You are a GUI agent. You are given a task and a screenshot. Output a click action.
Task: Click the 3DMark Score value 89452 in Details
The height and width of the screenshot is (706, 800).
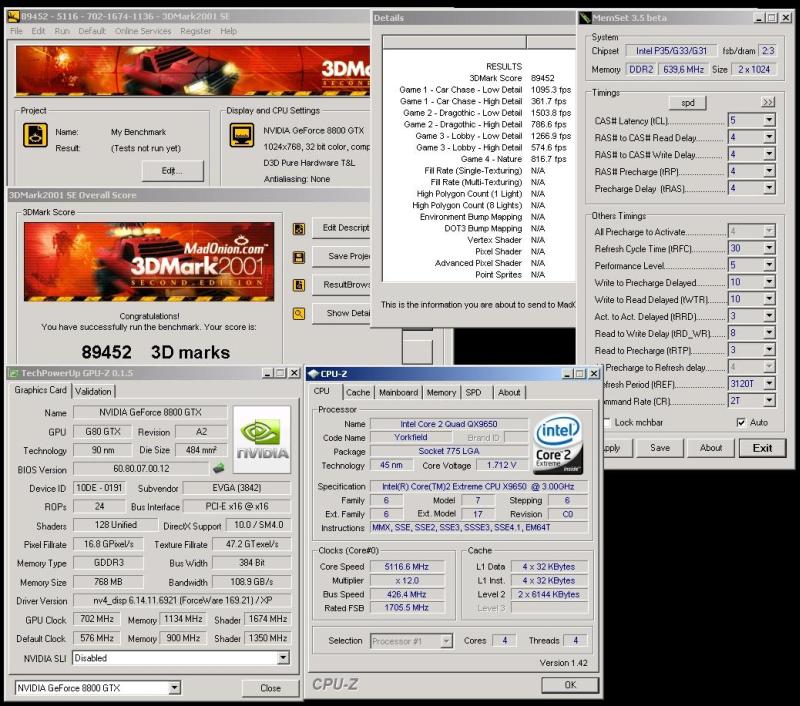[x=542, y=78]
